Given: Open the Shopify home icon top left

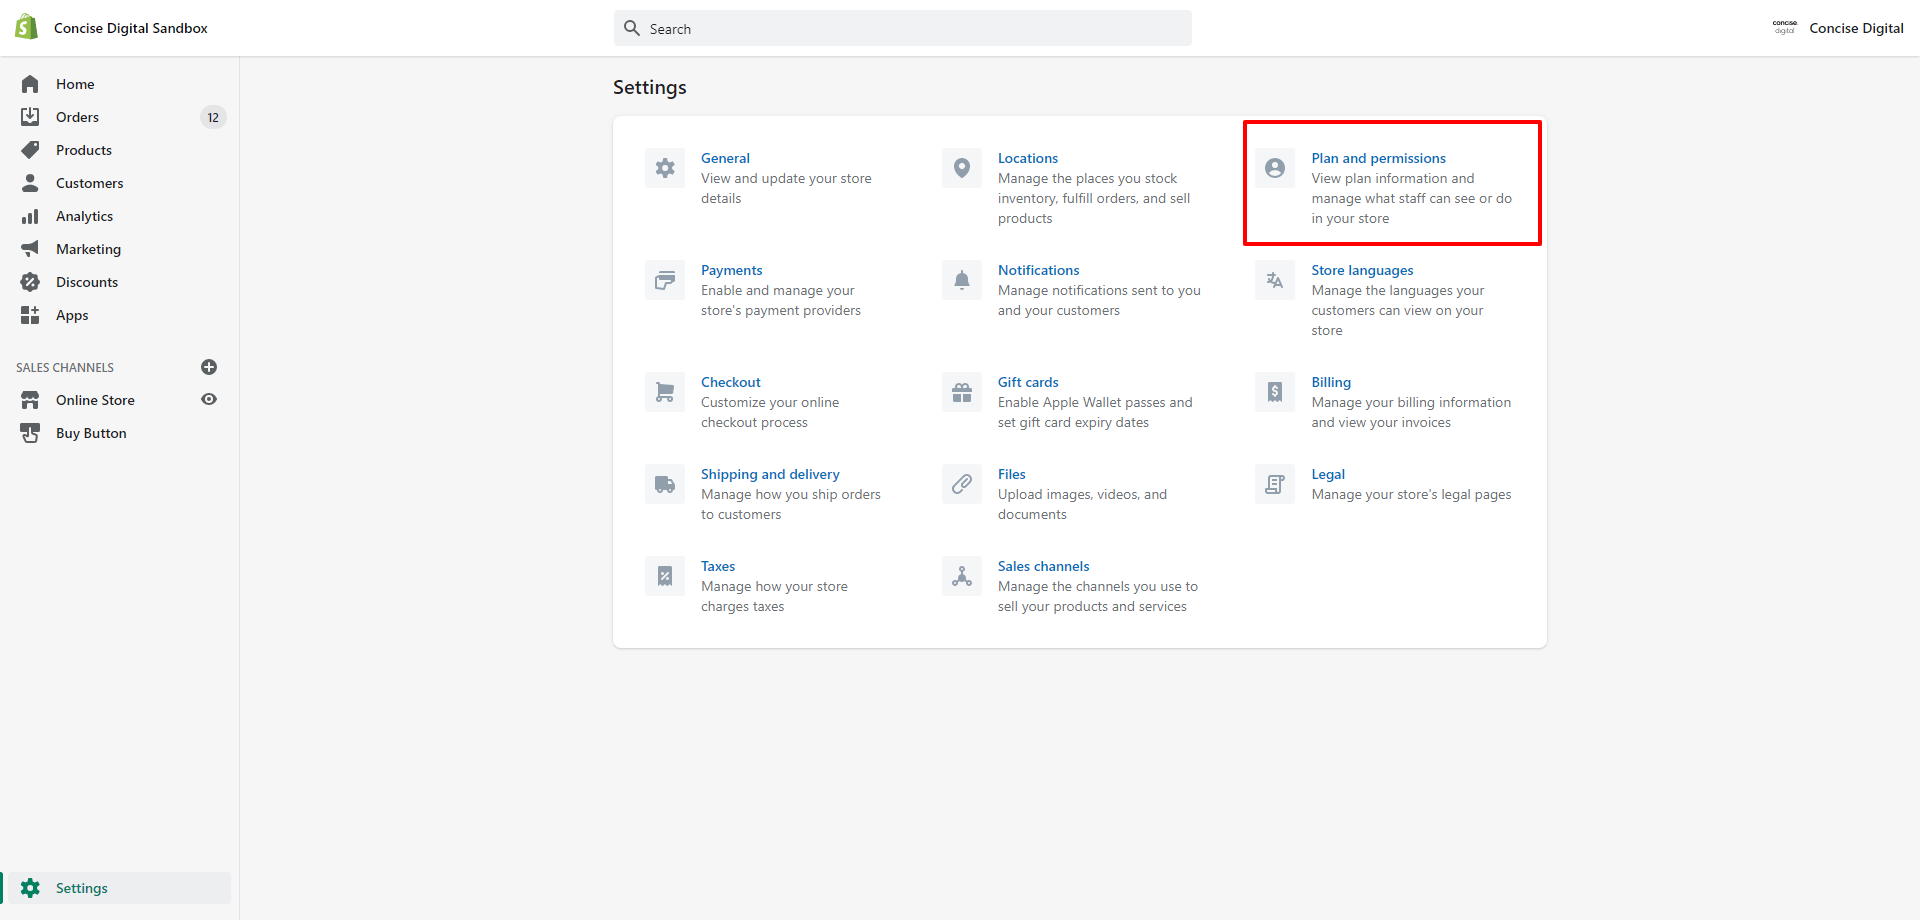Looking at the screenshot, I should pos(26,26).
